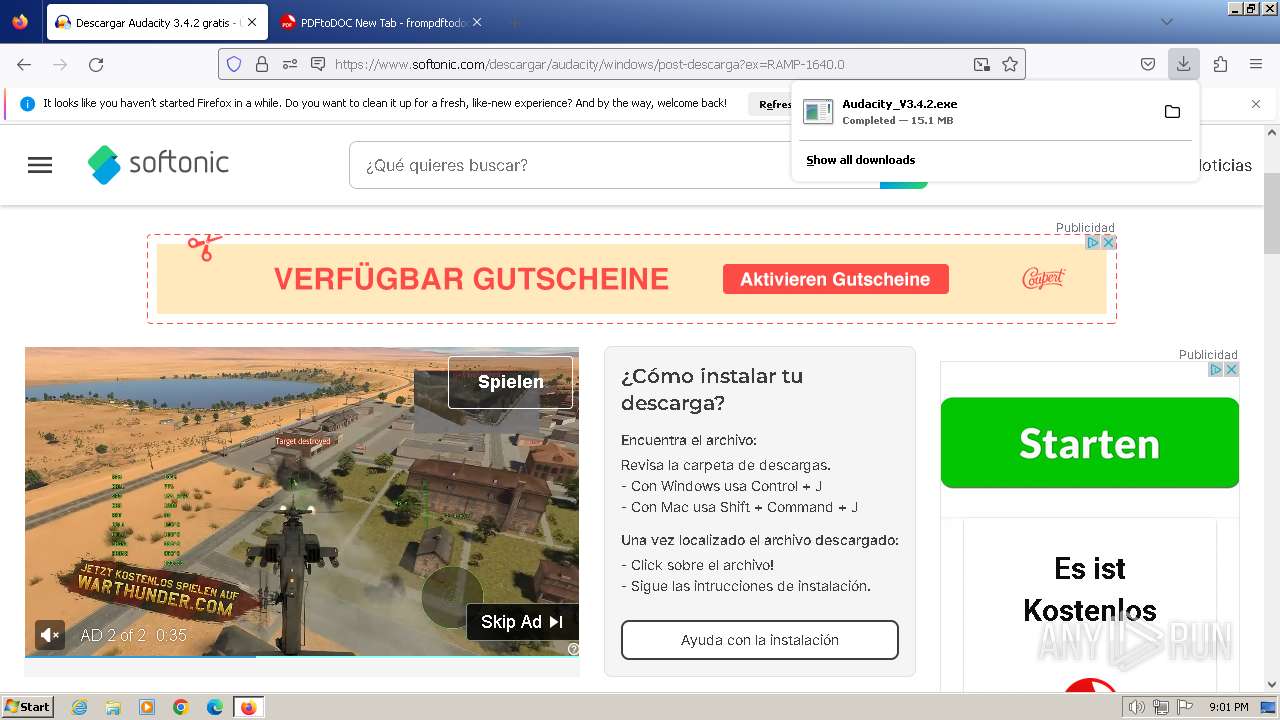Click Aktivieren Gutscheine button
Screen dimensions: 1280x720
(x=835, y=279)
